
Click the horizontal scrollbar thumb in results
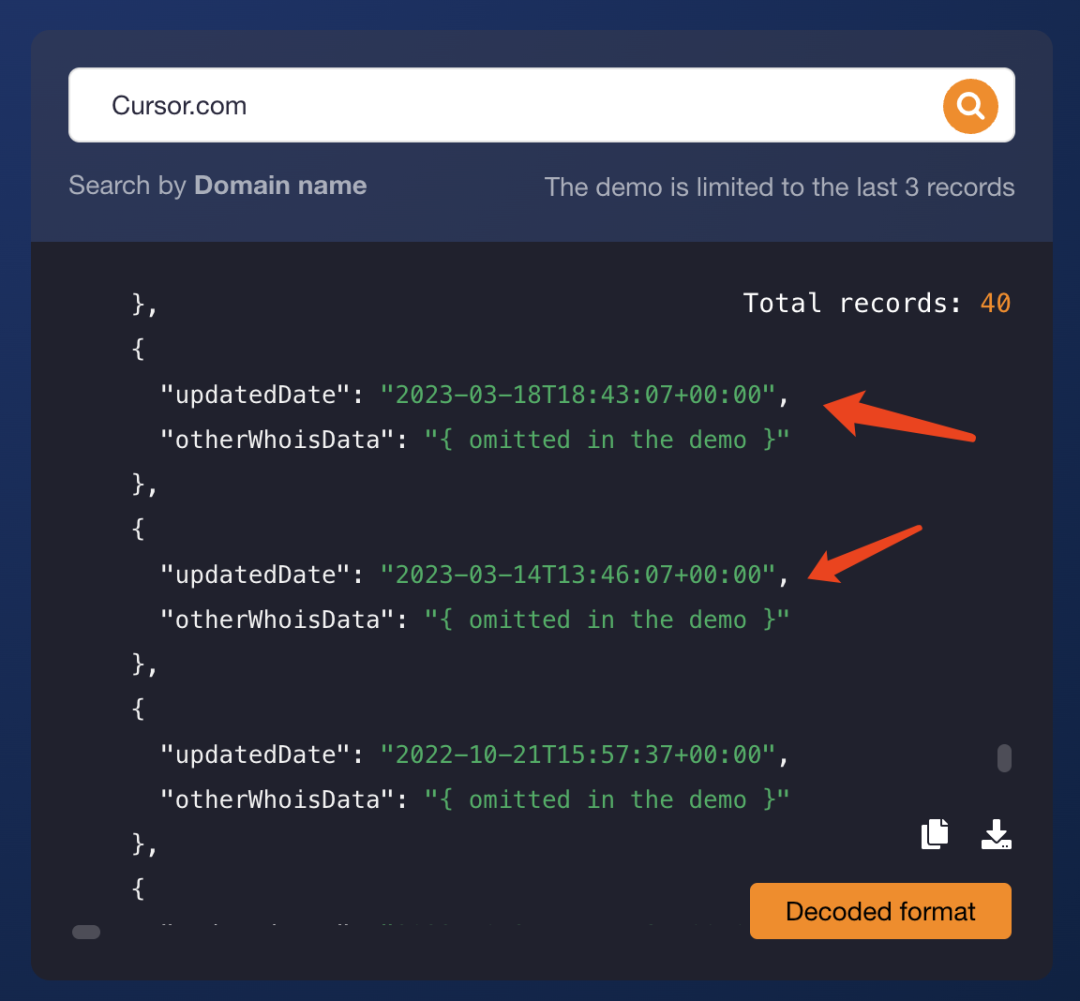click(x=86, y=932)
